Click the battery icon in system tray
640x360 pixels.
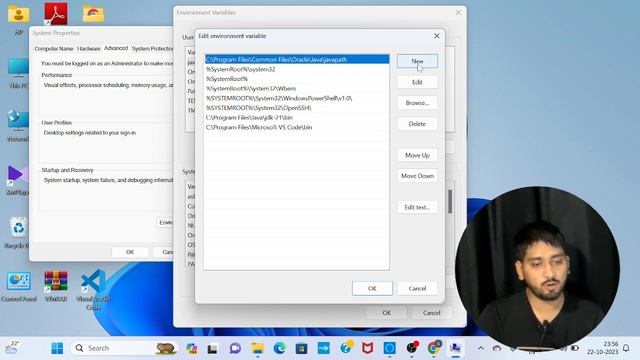pos(575,348)
